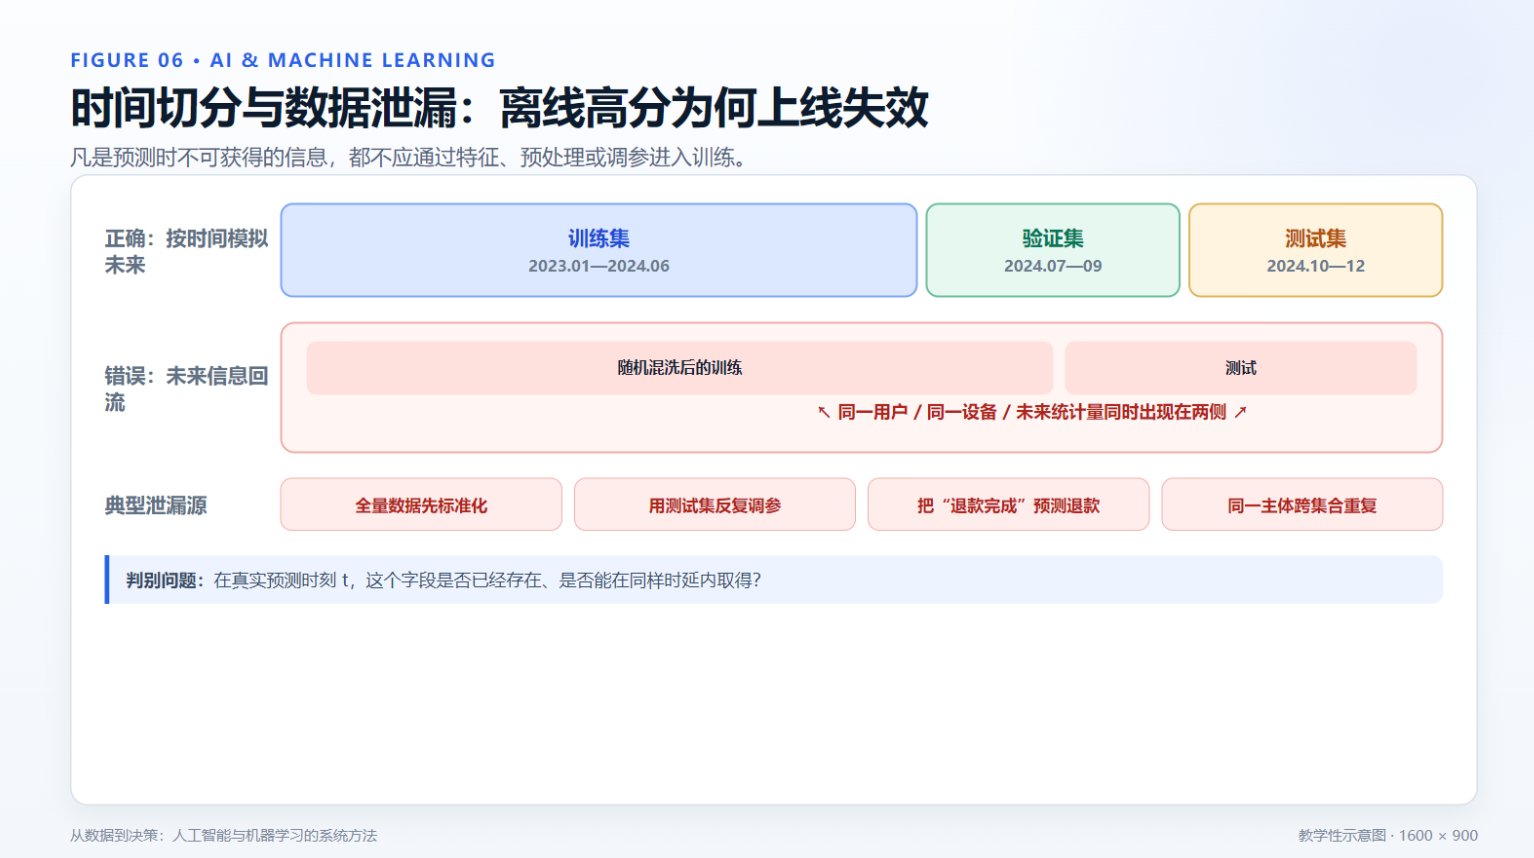Click the date range 2023.01—2024.06
Image resolution: width=1534 pixels, height=858 pixels.
(599, 266)
